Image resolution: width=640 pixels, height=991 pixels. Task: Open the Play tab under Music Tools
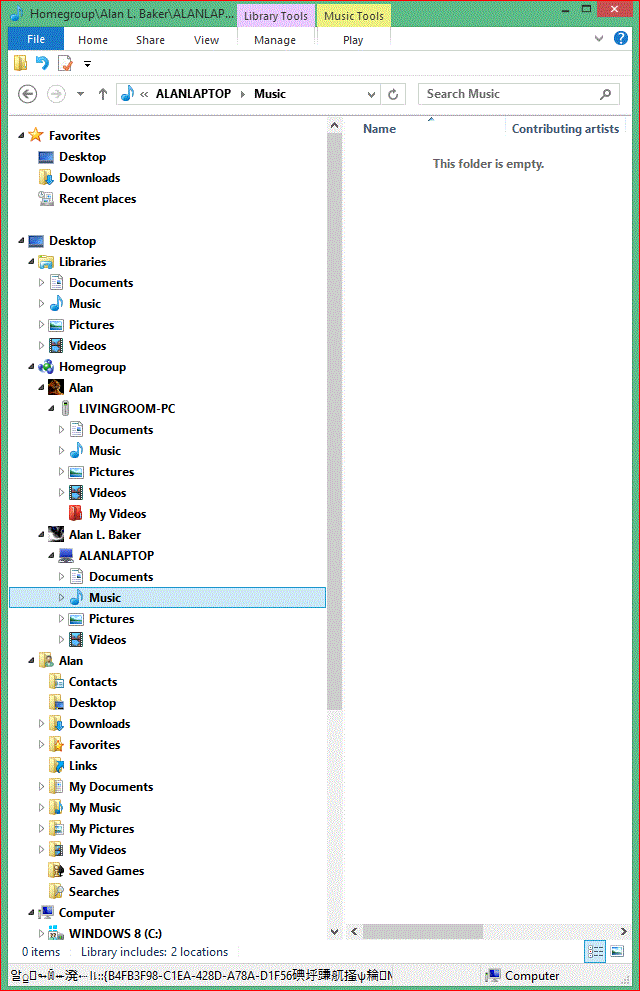[x=353, y=40]
